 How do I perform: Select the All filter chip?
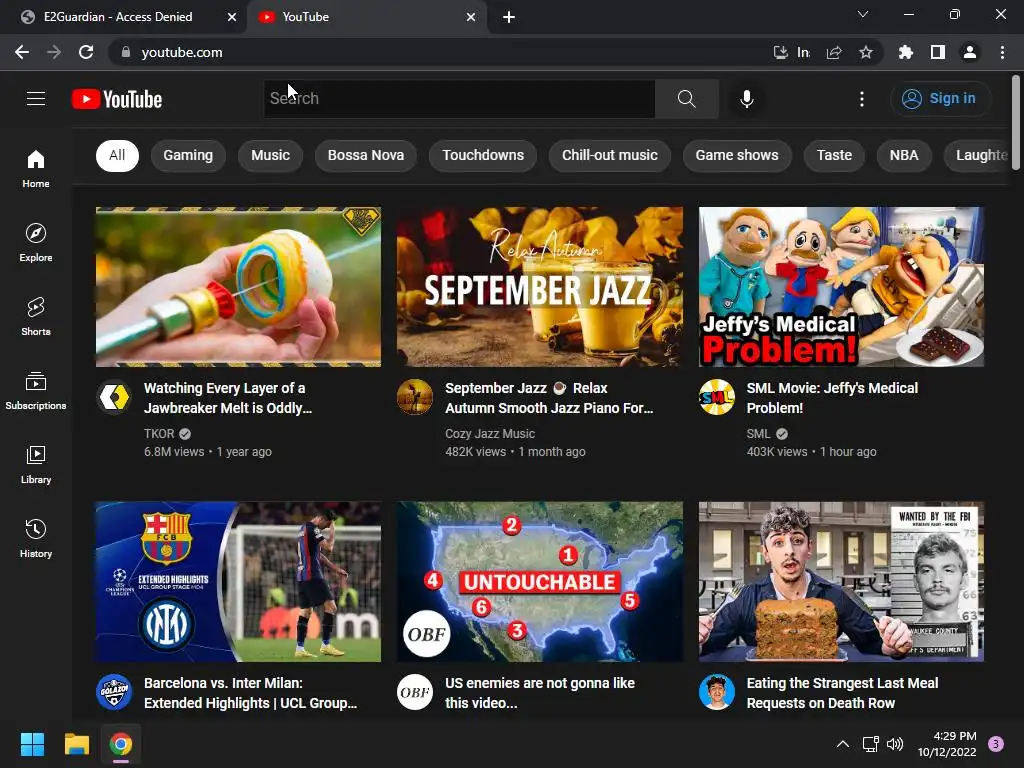click(117, 155)
